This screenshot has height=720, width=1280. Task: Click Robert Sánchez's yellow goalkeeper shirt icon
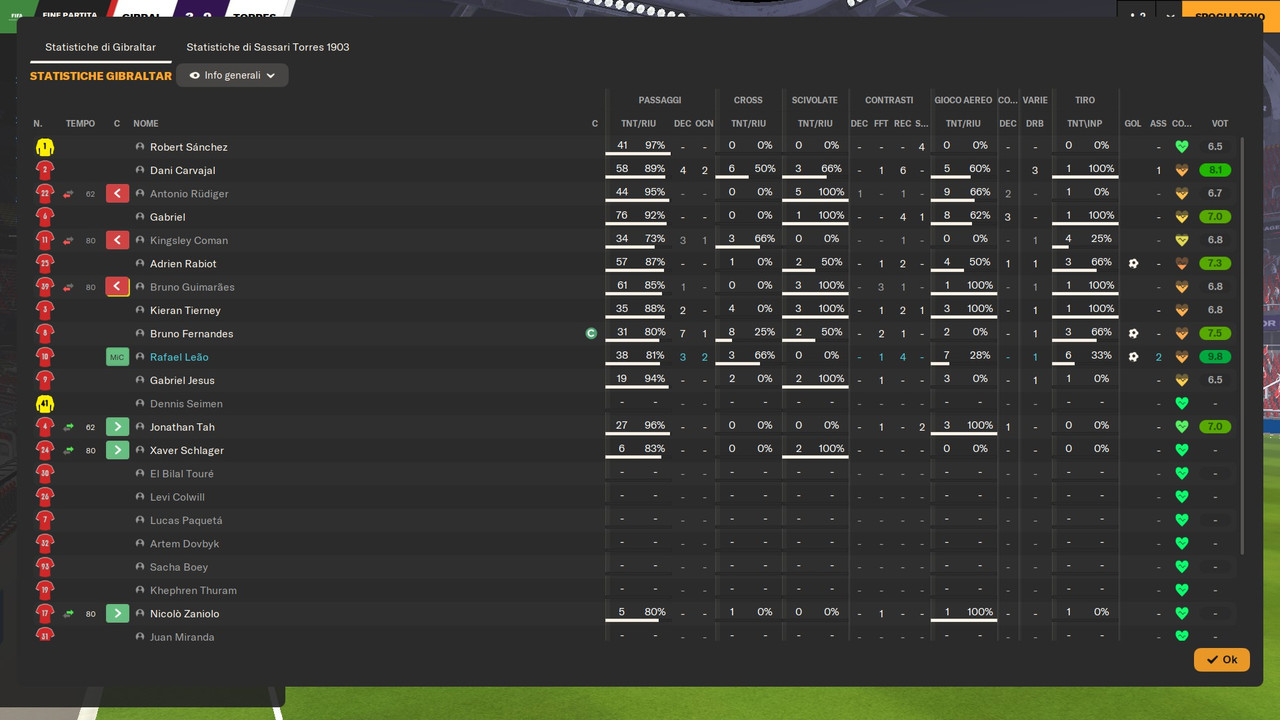pyautogui.click(x=44, y=147)
